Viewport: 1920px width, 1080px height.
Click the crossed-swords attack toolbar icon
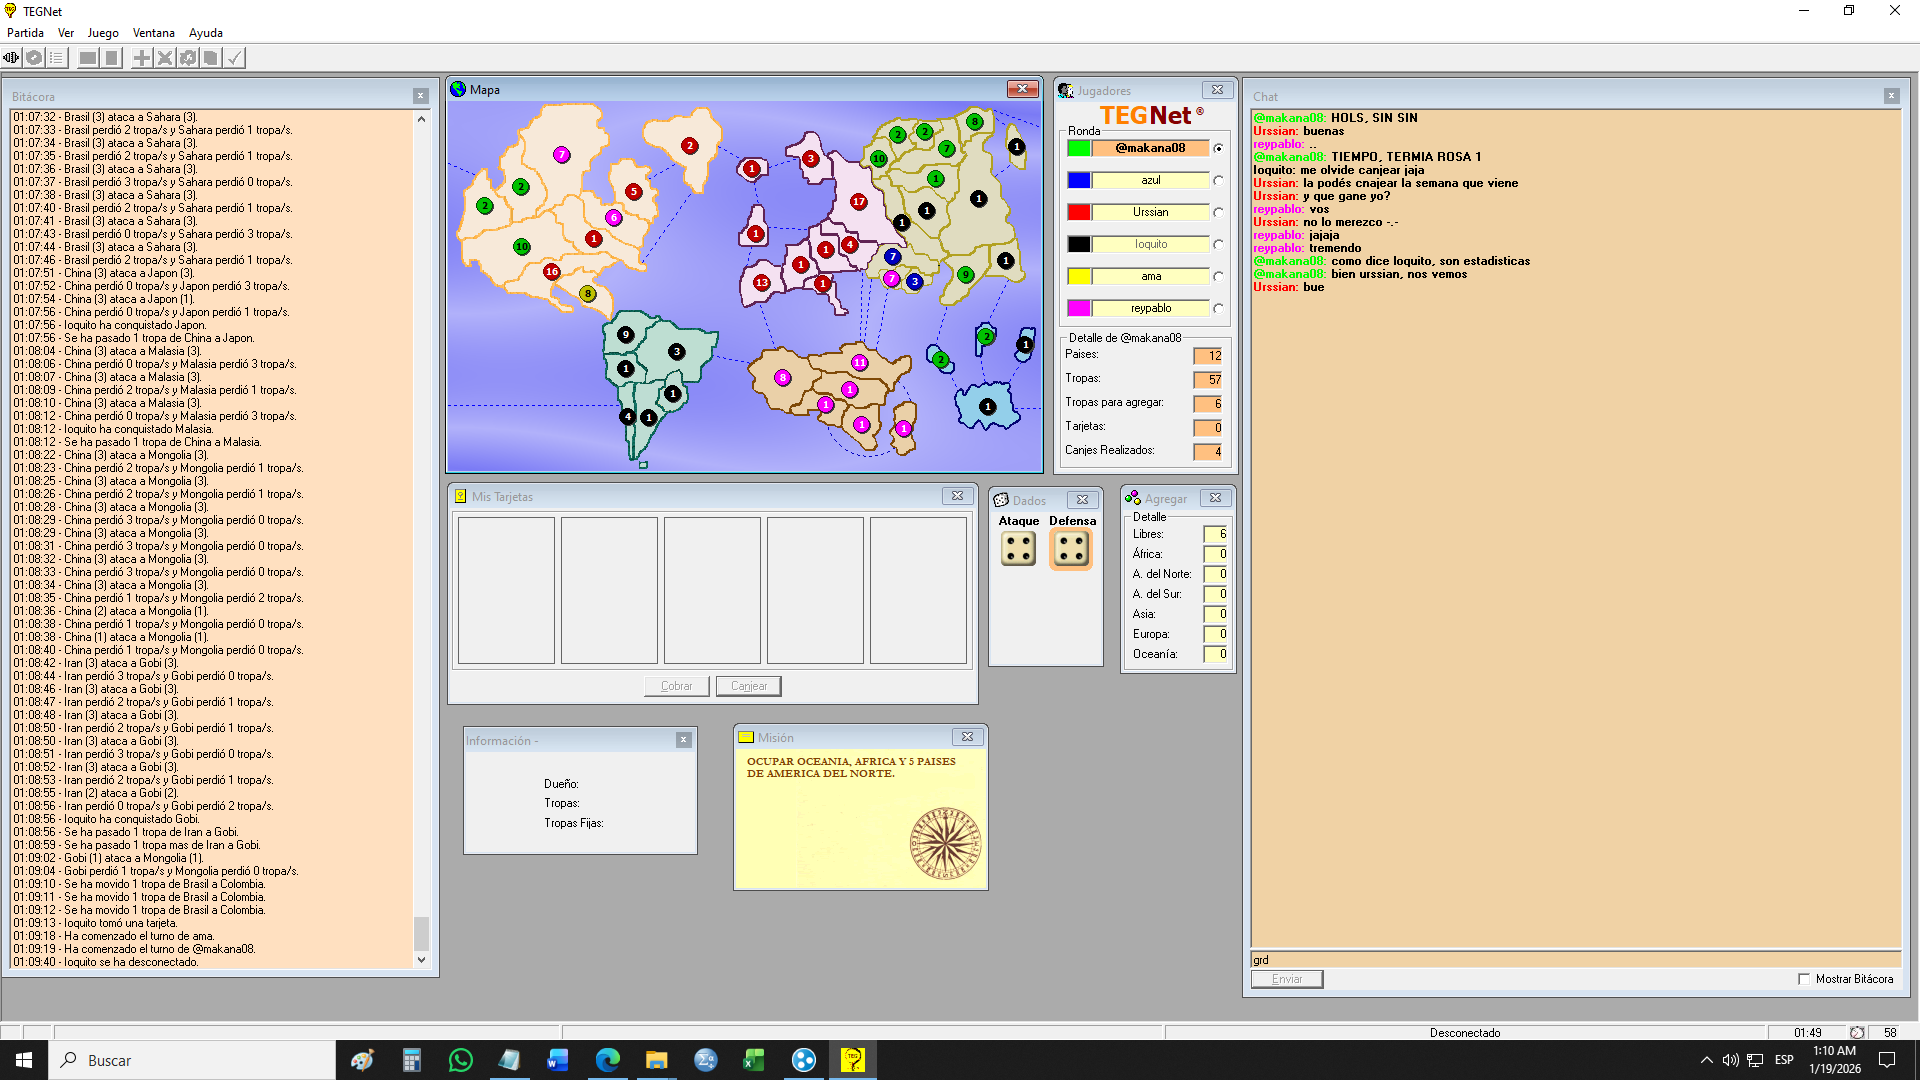pos(165,58)
